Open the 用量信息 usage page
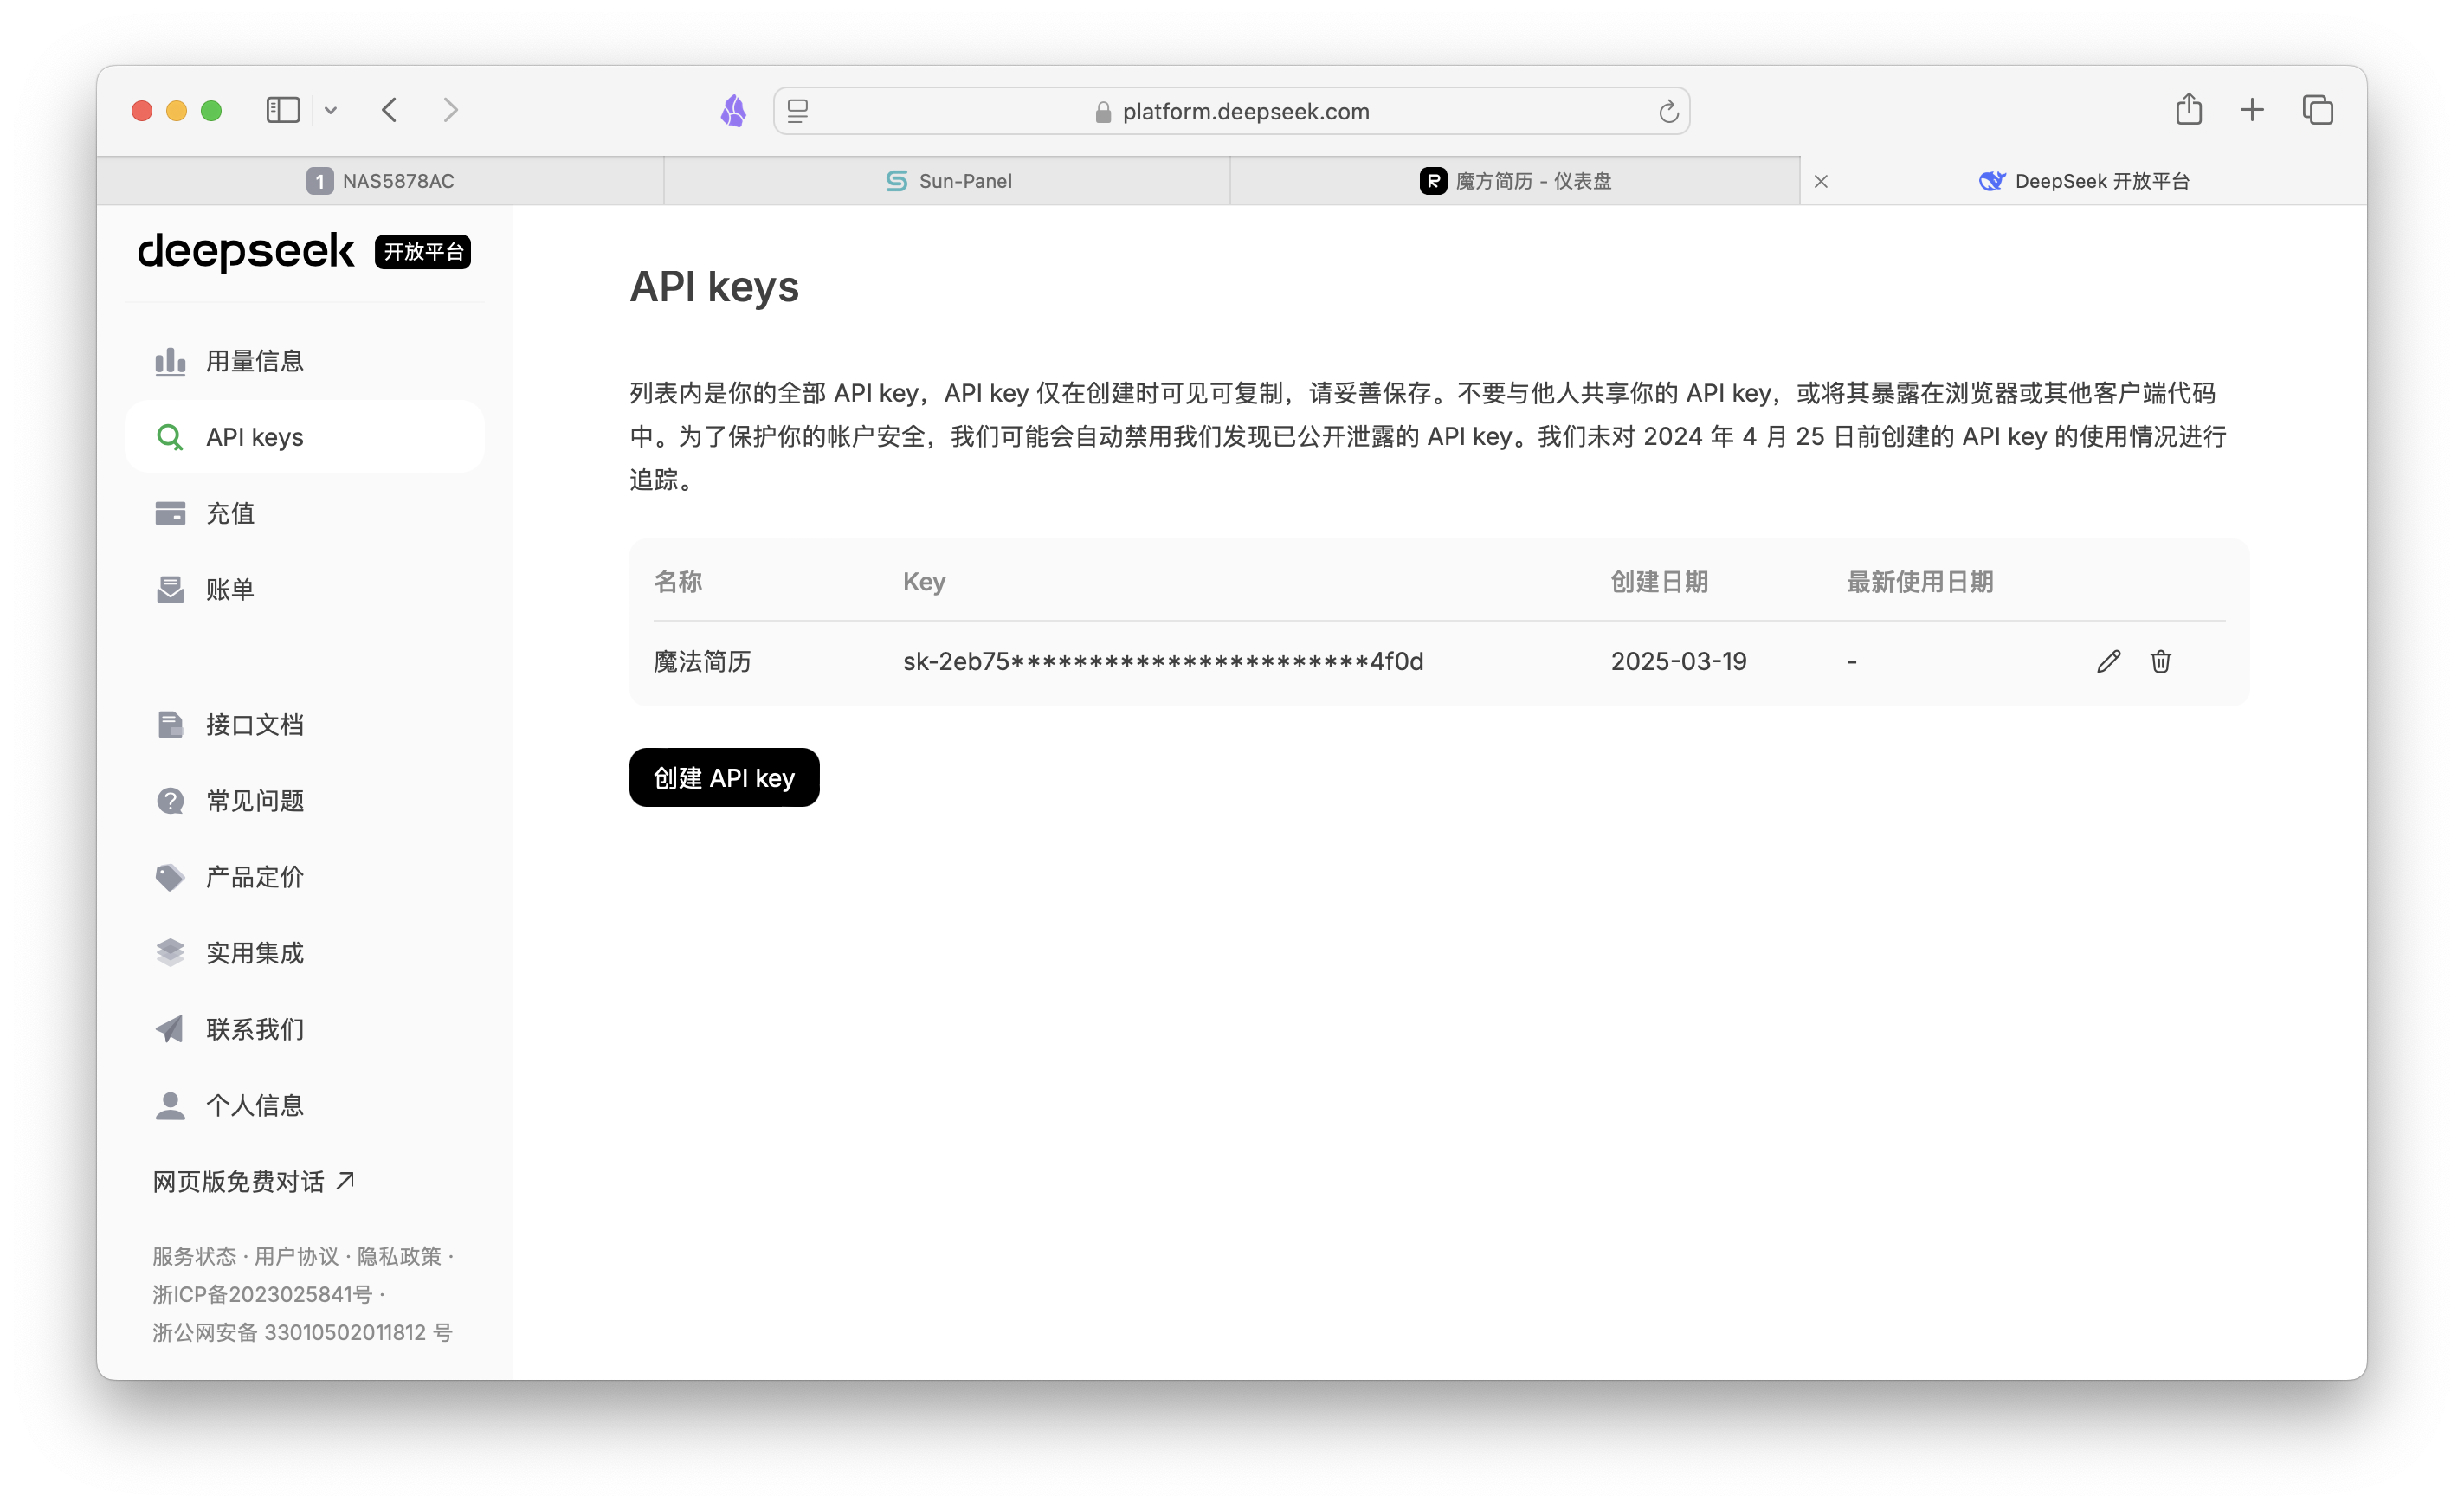Screen dimensions: 2464x1508 tap(304, 361)
